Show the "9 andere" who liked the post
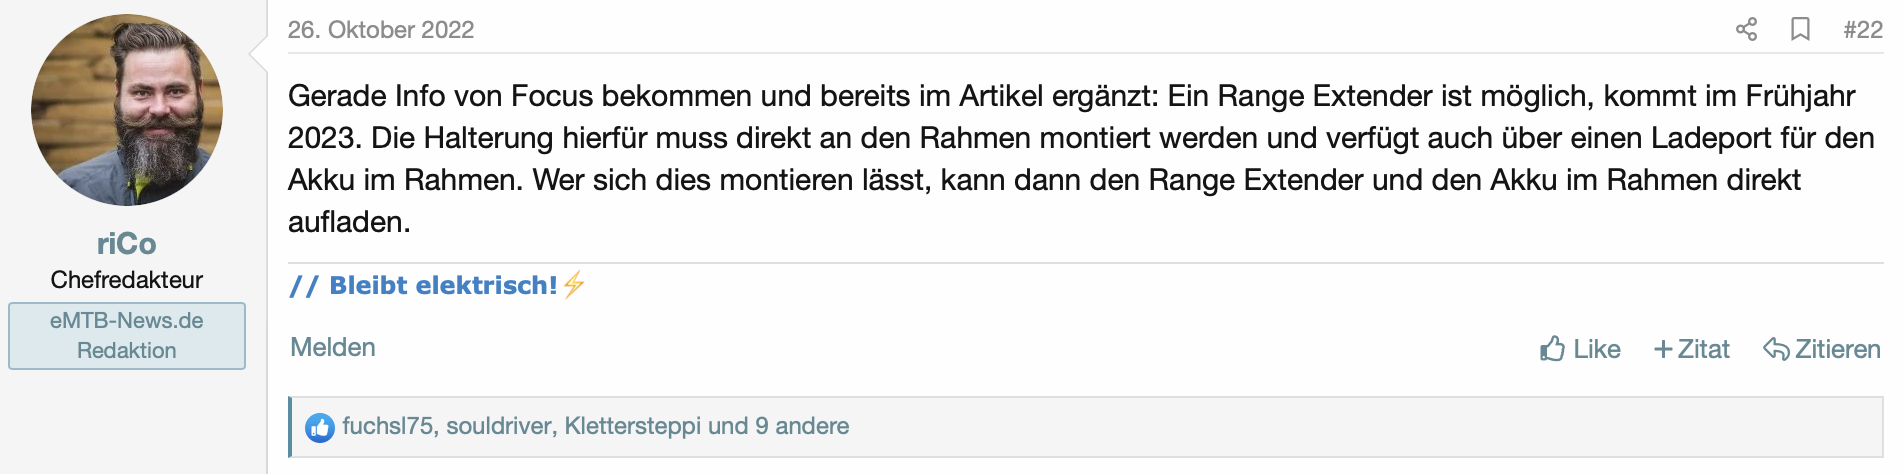Image resolution: width=1904 pixels, height=474 pixels. pos(802,426)
